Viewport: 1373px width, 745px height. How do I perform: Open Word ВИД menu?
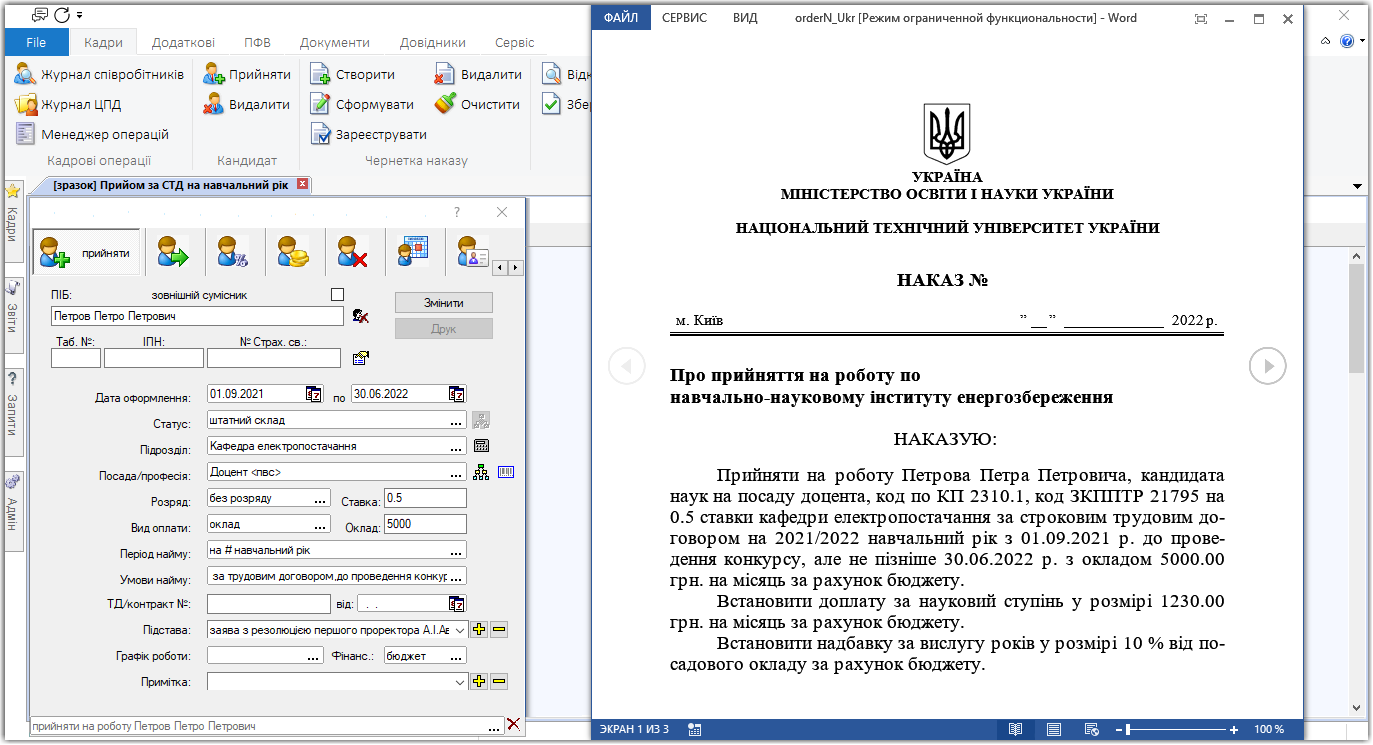pyautogui.click(x=745, y=18)
